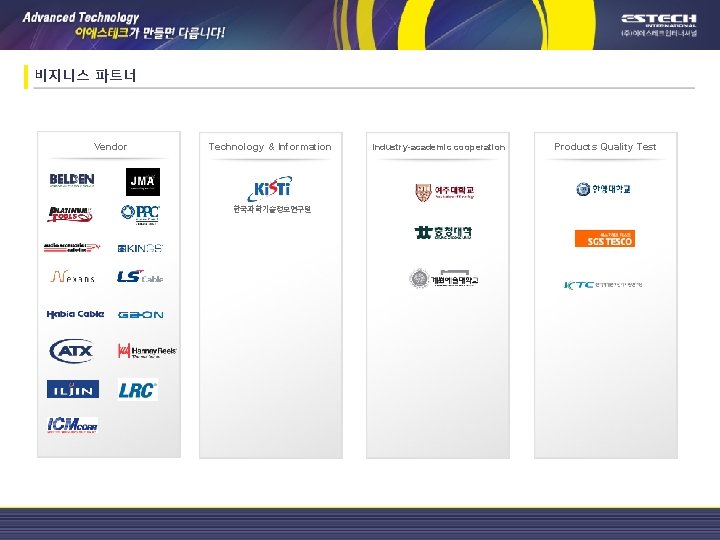Image resolution: width=720 pixels, height=540 pixels.
Task: Click the JMA black logo
Action: 143,182
